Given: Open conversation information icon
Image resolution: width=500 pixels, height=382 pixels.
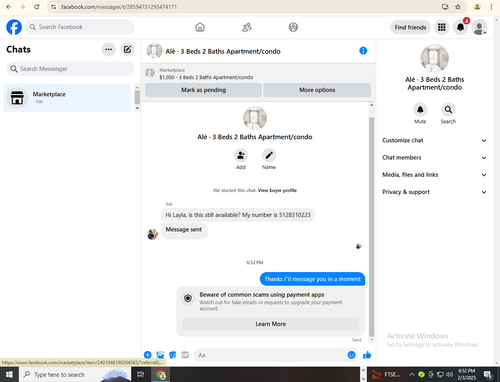Looking at the screenshot, I should coord(363,51).
